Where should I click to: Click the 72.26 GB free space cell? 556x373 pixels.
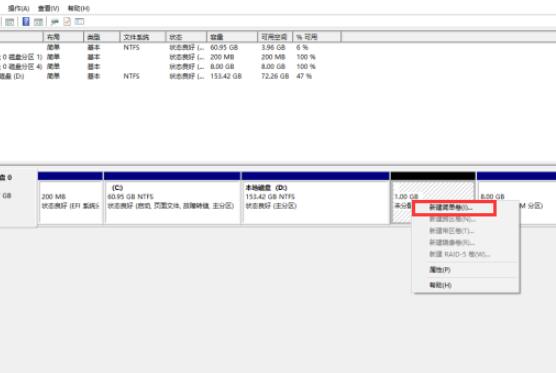275,76
